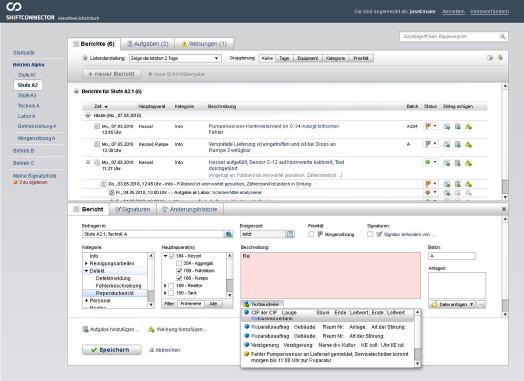
Task: Click the green icon at the report list toolbar's far right
Action: [500, 57]
